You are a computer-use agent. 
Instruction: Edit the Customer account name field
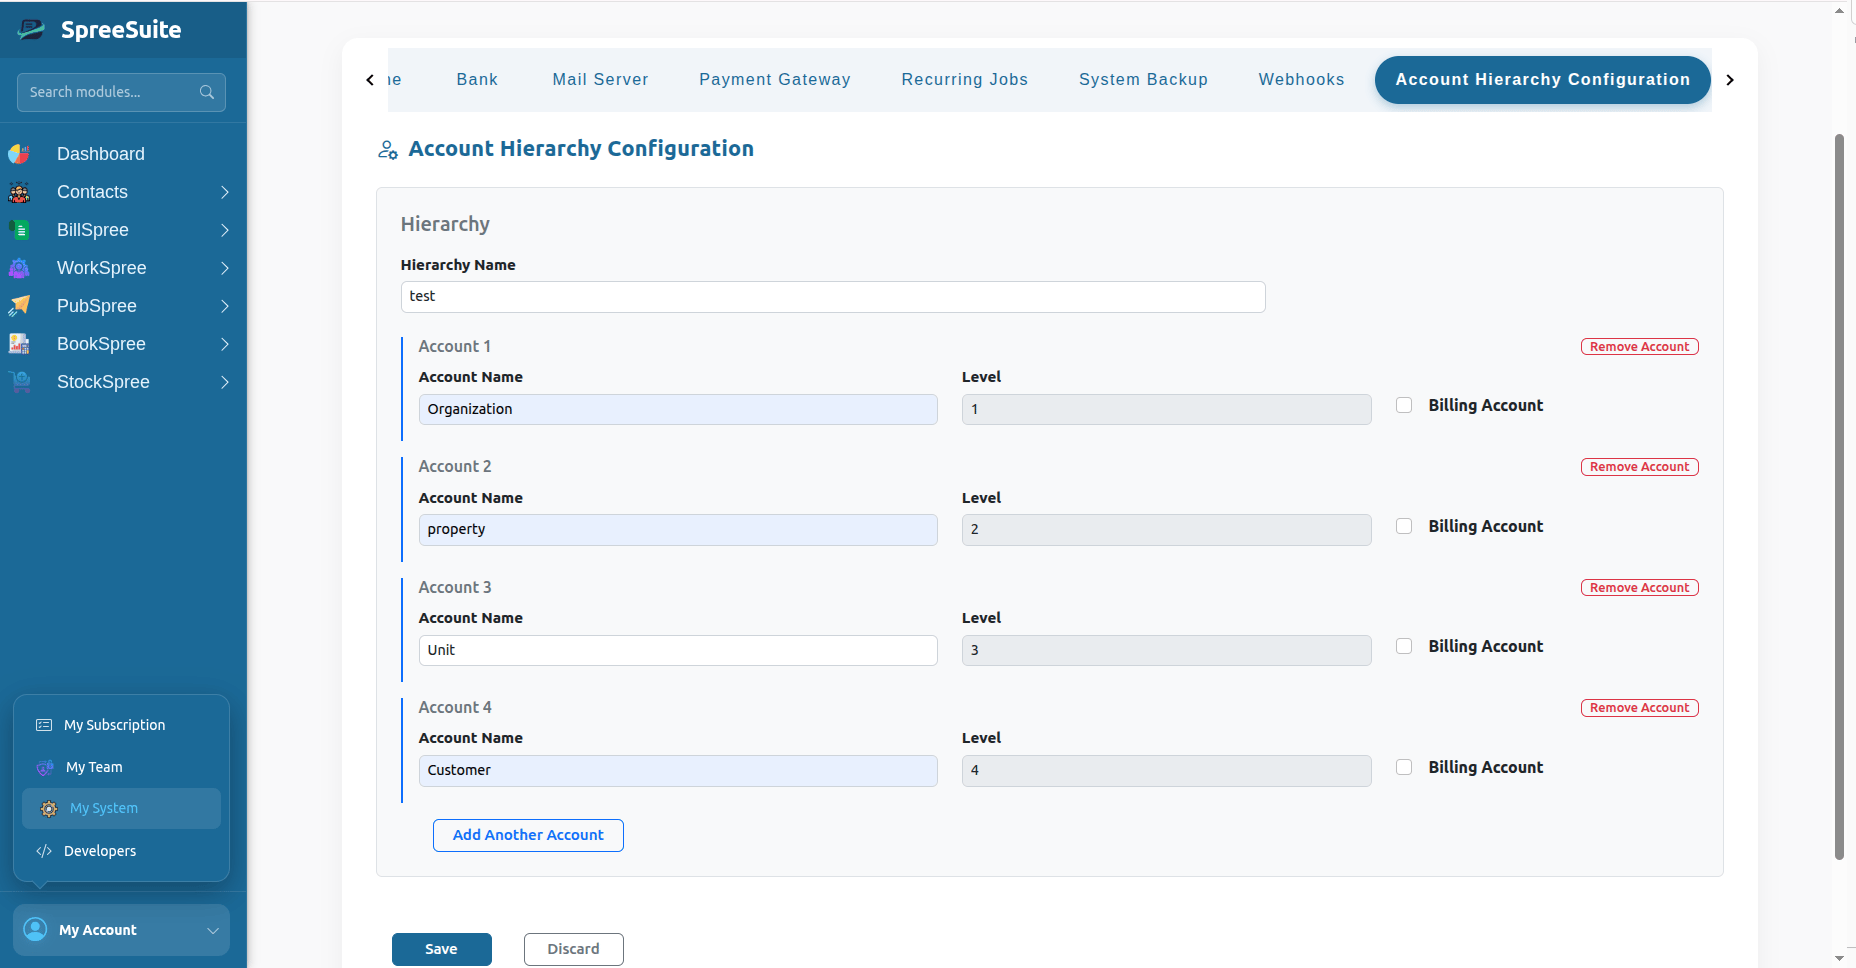pyautogui.click(x=678, y=771)
